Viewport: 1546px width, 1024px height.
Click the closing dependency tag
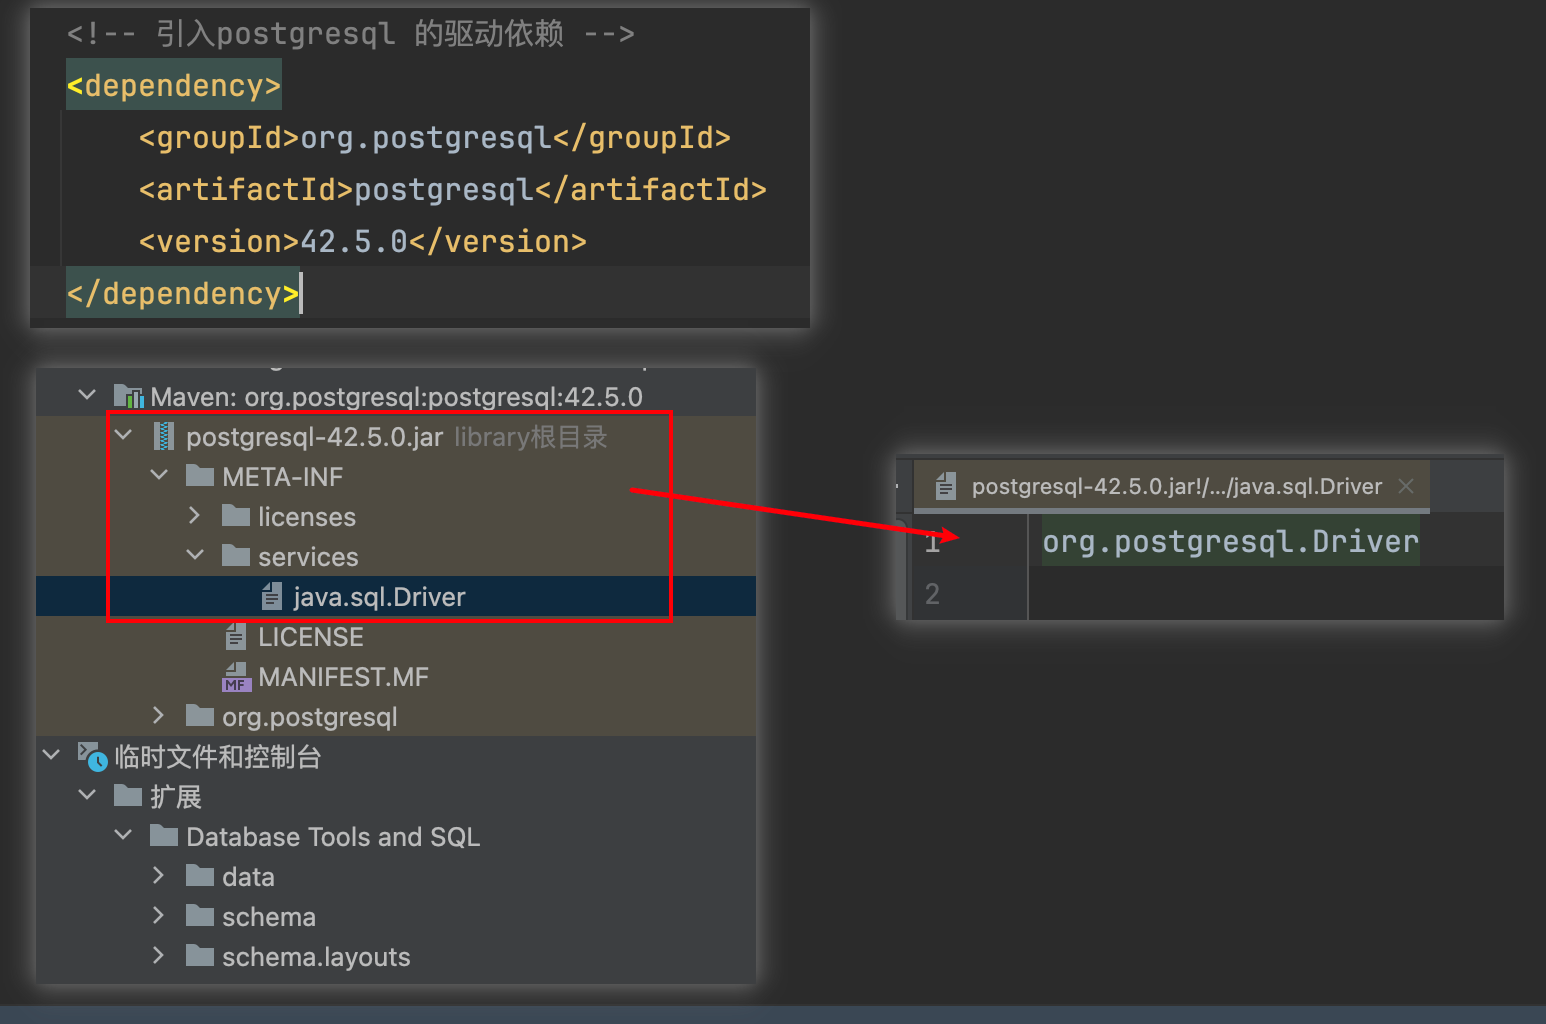coord(182,293)
